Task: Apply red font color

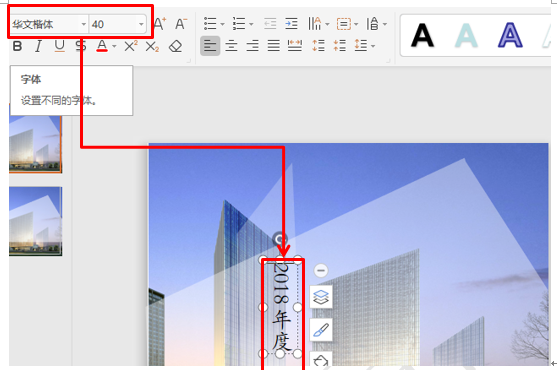Action: point(102,46)
